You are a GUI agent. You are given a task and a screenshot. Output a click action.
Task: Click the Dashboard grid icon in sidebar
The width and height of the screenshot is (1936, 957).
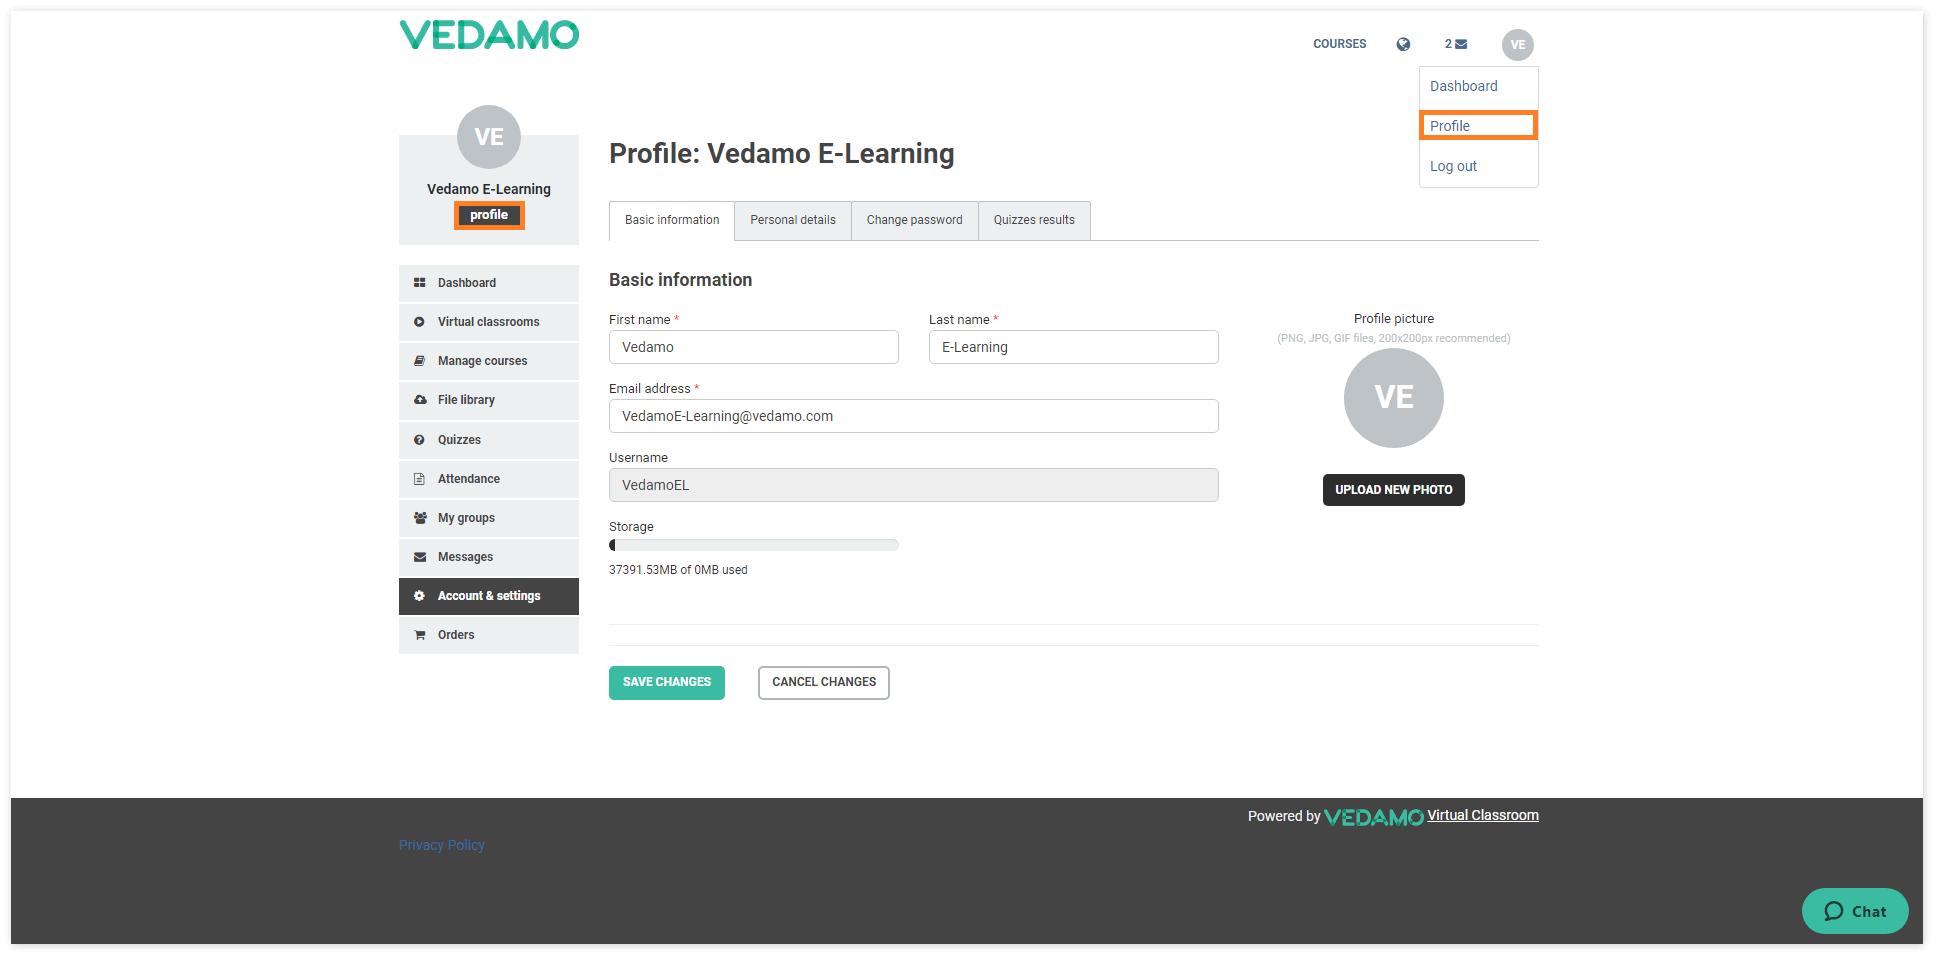(420, 283)
